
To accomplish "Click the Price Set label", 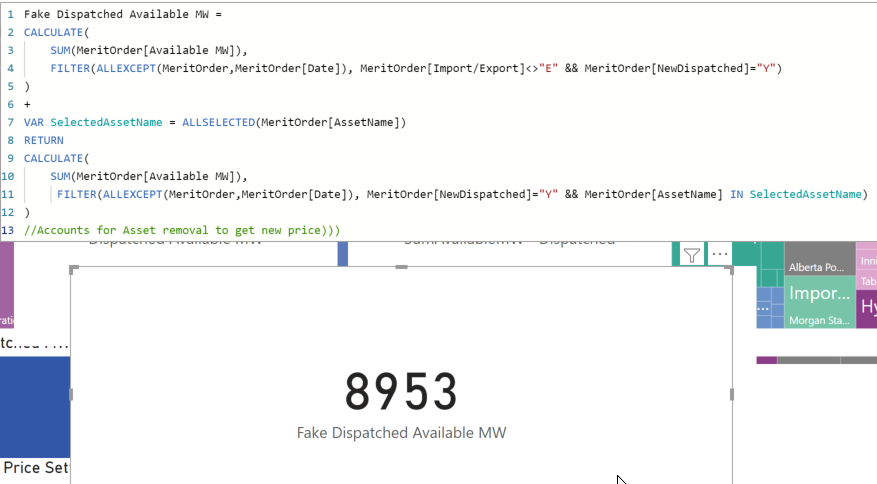I will tap(36, 467).
